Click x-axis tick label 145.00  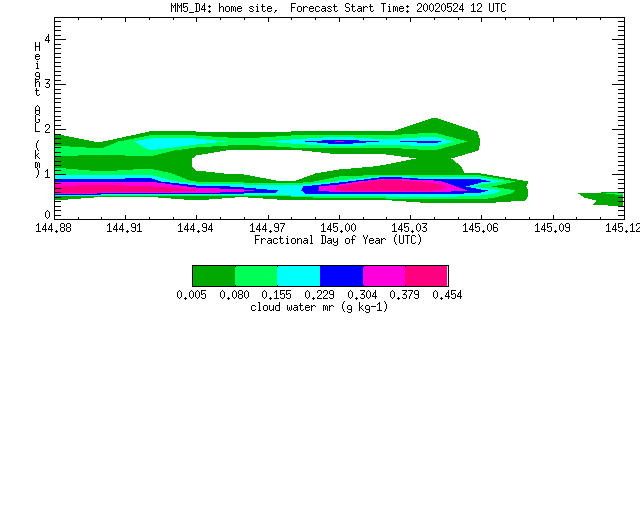coord(338,228)
